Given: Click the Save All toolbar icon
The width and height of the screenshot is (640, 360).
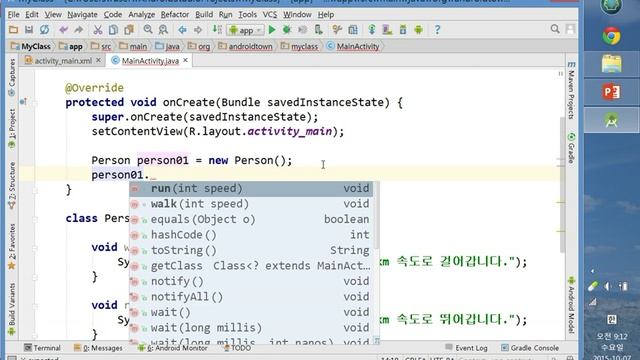Looking at the screenshot, I should click(29, 30).
